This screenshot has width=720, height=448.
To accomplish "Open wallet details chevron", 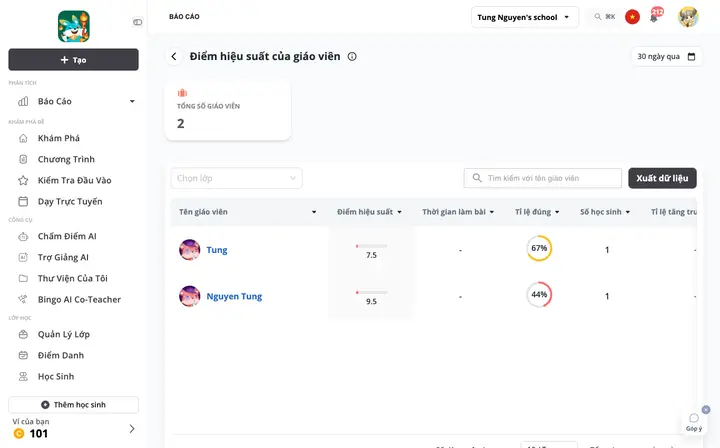I will [132, 429].
